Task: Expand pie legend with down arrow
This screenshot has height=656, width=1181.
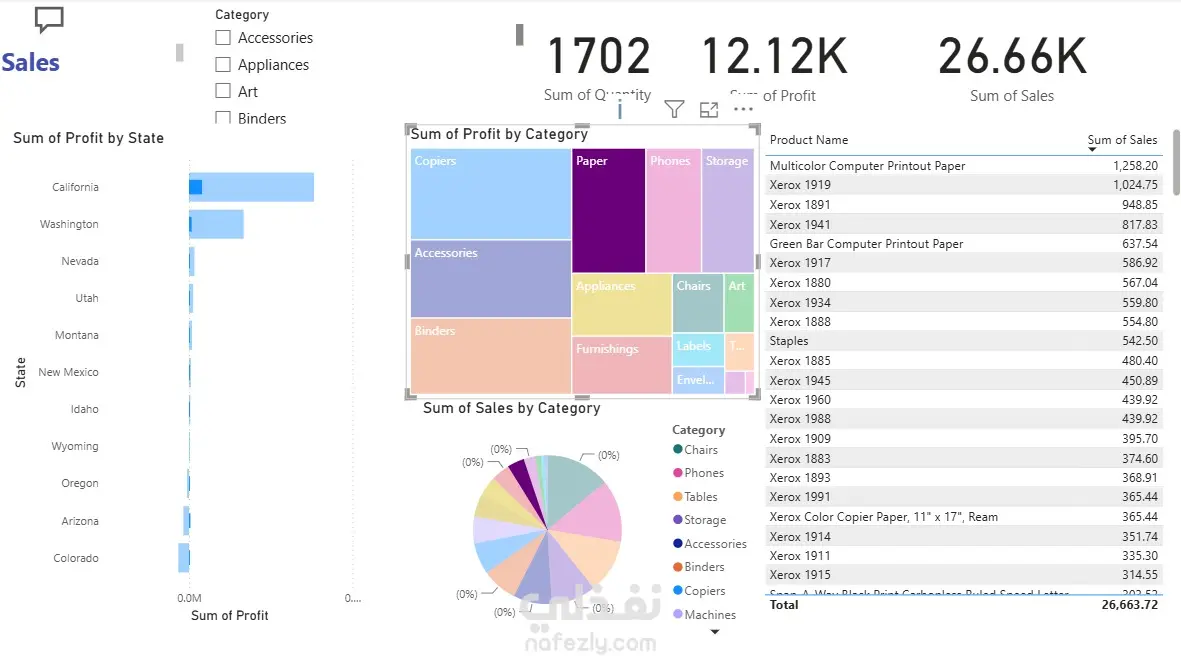Action: coord(715,632)
